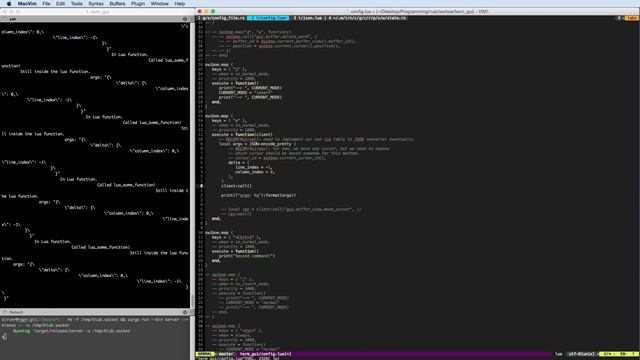Click the print("args: %s"):format(args) line
The width and height of the screenshot is (640, 360).
click(258, 195)
